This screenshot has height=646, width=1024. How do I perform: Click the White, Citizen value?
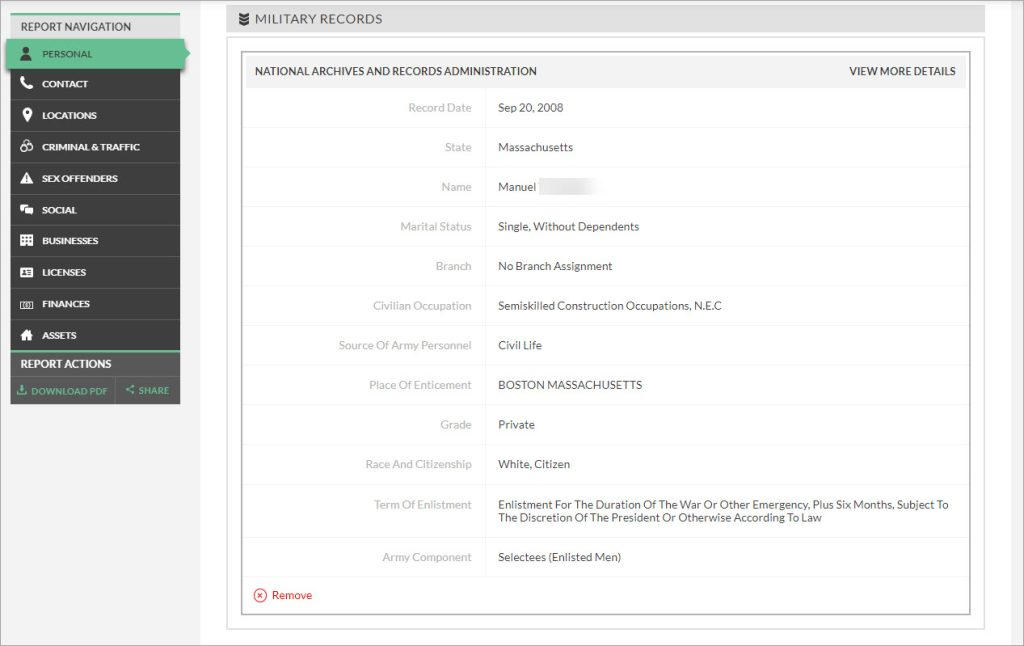(x=534, y=464)
